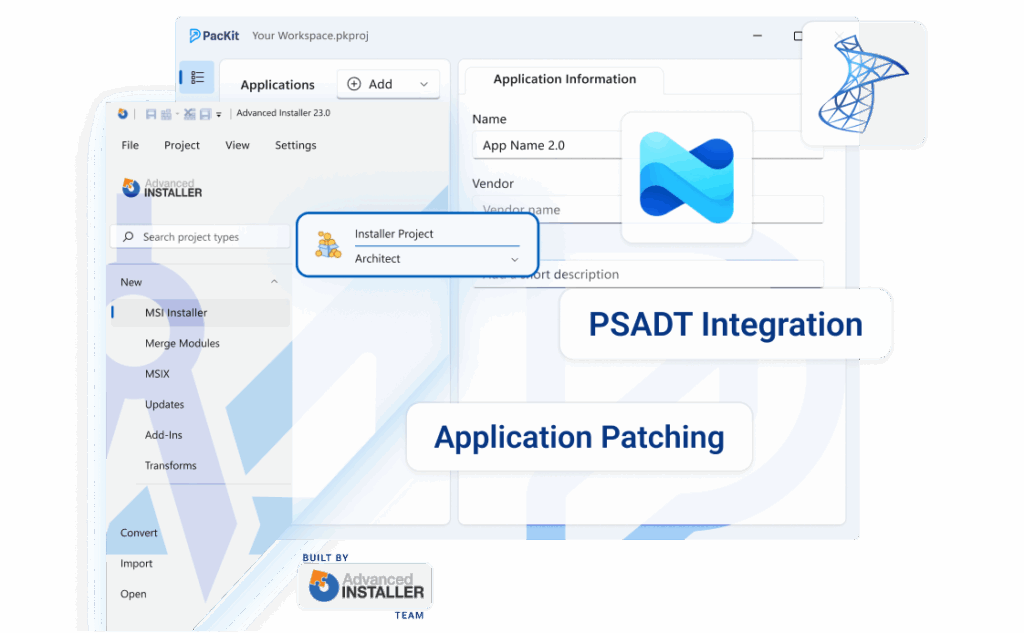Open the Convert section
The image size is (1024, 633).
(138, 532)
